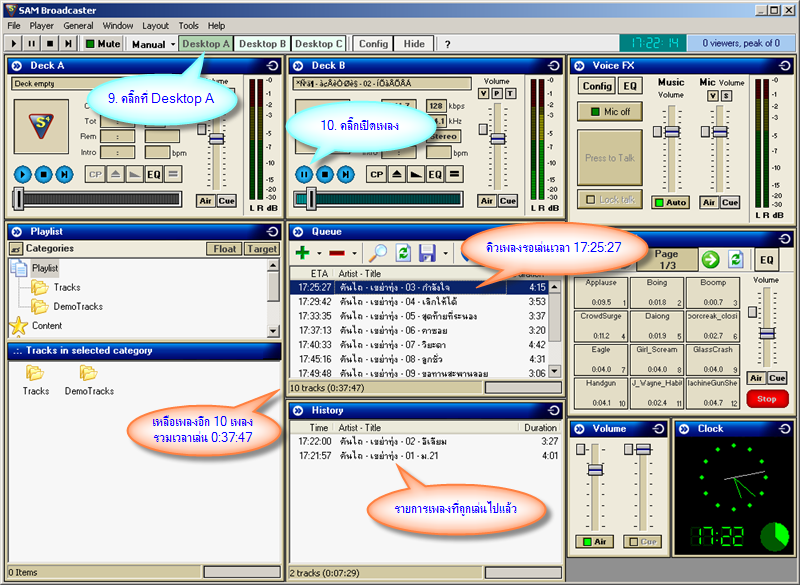Select the Tracks folder in category tree
The width and height of the screenshot is (800, 585).
(x=67, y=287)
